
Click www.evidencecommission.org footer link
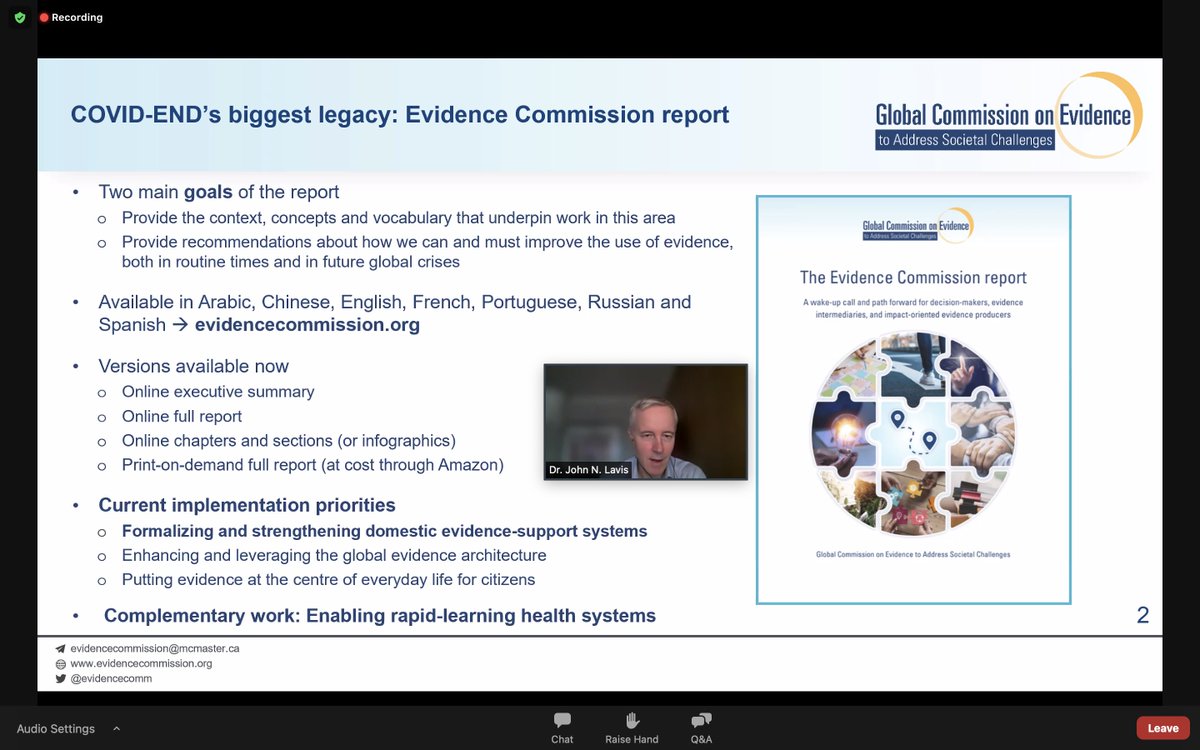pyautogui.click(x=141, y=663)
